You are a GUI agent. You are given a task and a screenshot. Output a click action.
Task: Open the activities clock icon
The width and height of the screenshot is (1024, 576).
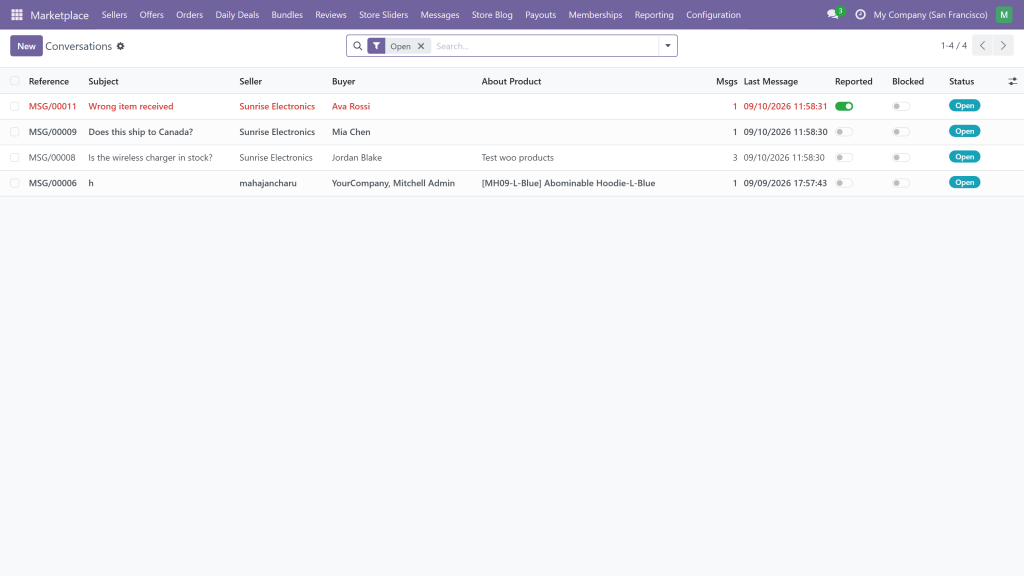pyautogui.click(x=860, y=14)
